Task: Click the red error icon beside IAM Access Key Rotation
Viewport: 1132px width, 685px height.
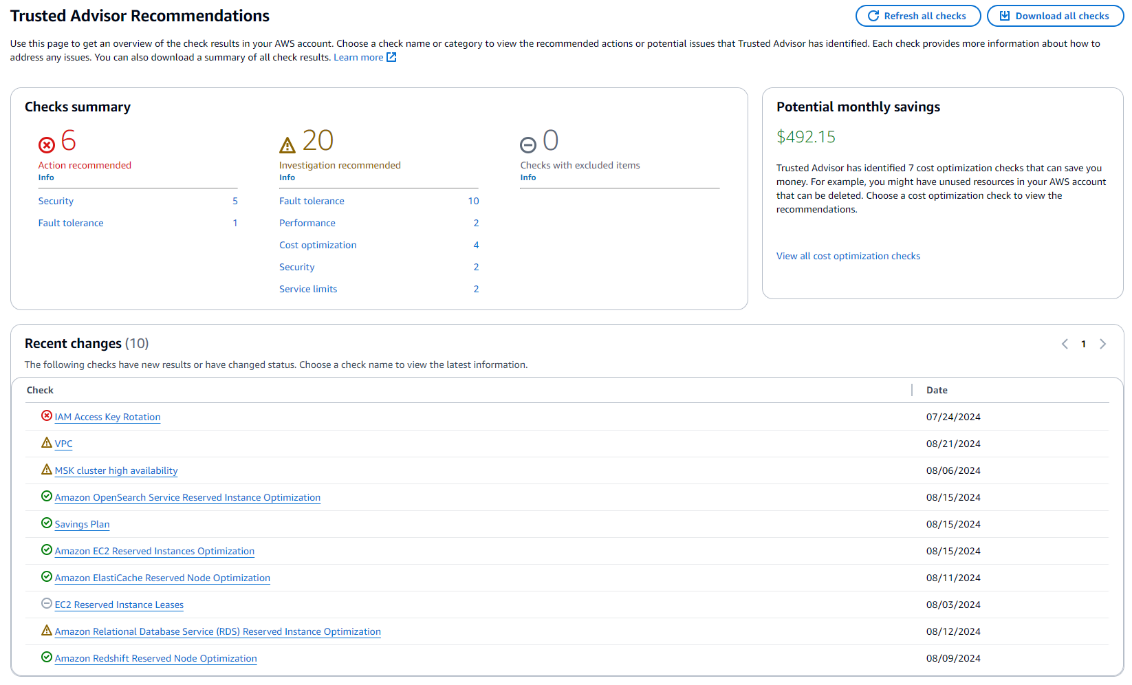Action: (x=46, y=416)
